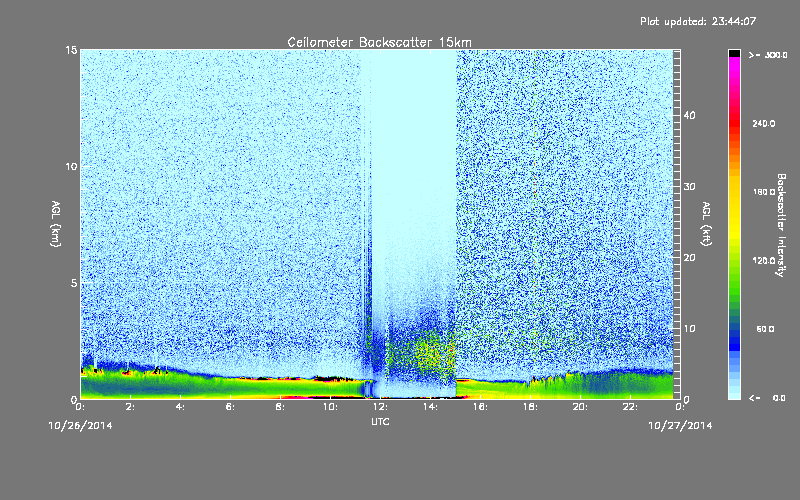
Task: Select the "5" tick on the km axis
Action: point(73,283)
